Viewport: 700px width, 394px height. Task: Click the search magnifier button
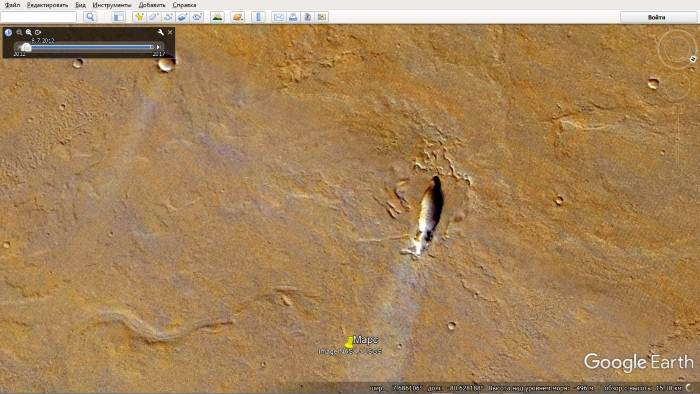tap(90, 17)
